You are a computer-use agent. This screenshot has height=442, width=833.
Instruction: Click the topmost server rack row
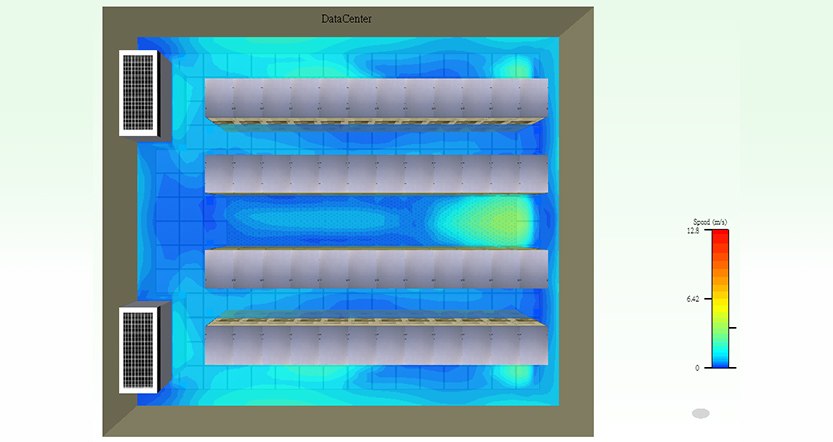point(376,102)
